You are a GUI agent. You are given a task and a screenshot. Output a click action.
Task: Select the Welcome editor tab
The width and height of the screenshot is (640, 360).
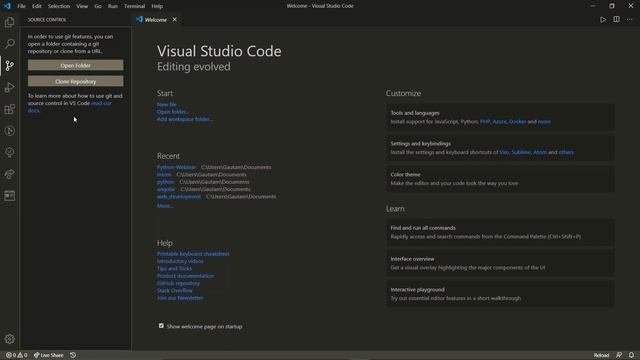(x=156, y=20)
